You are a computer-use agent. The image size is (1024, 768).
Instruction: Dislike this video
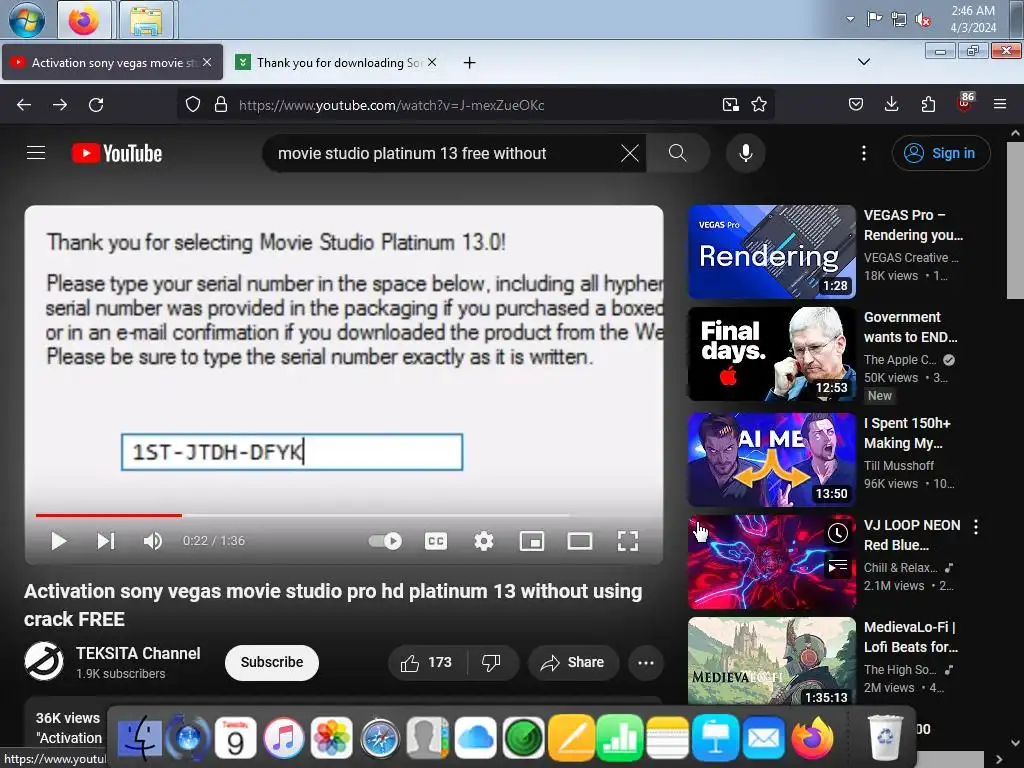point(492,662)
